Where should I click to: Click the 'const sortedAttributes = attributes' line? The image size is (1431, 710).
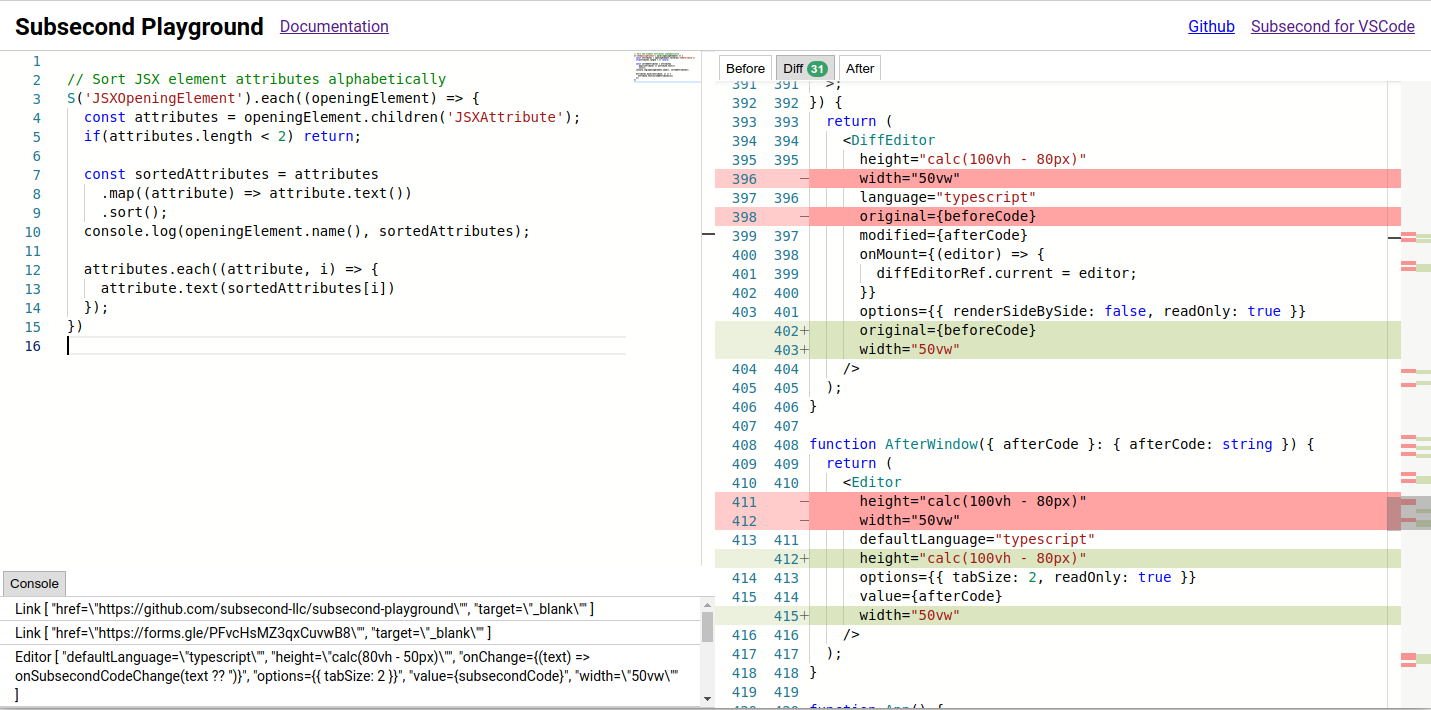point(231,174)
